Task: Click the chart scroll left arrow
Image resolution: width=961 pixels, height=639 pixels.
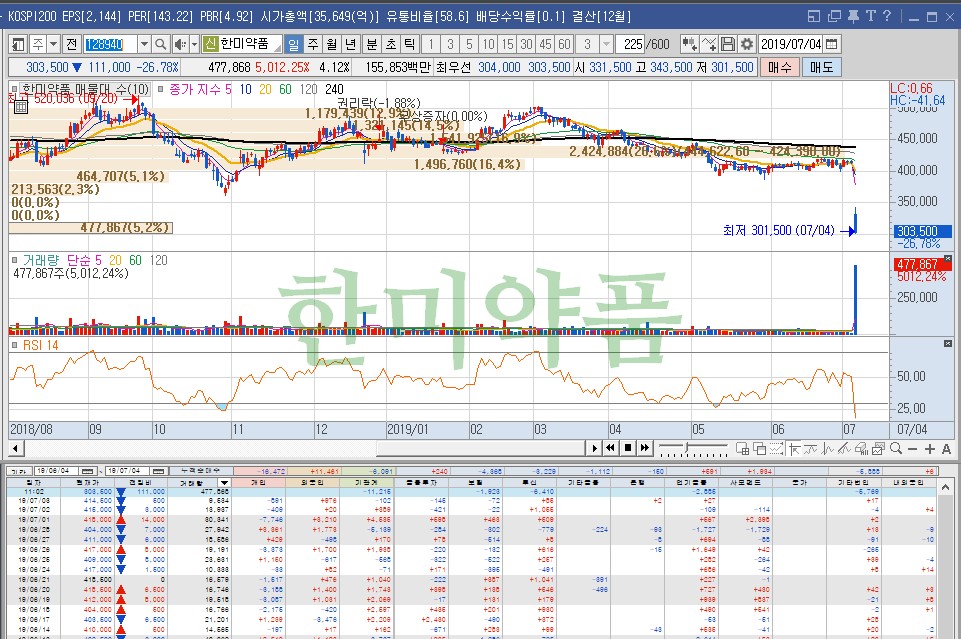Action: click(x=17, y=448)
